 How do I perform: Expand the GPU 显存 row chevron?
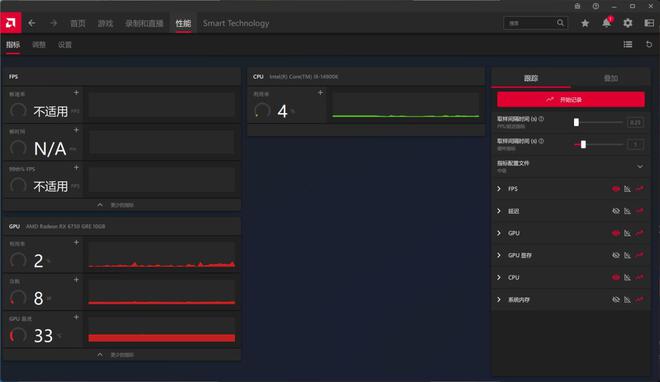point(499,255)
